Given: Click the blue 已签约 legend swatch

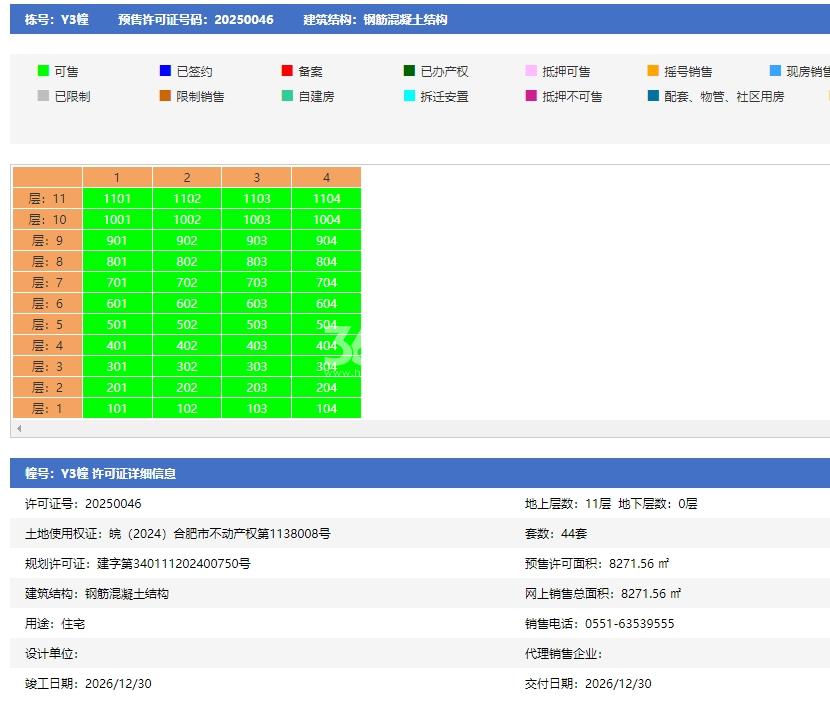Looking at the screenshot, I should point(165,70).
